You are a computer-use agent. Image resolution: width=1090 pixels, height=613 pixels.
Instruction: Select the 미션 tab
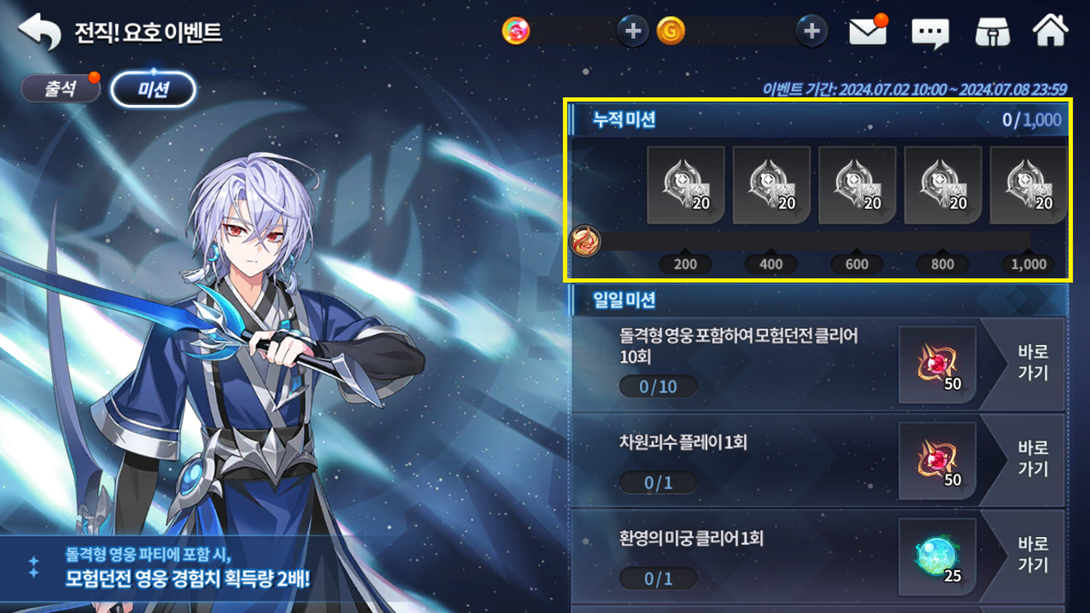coord(153,89)
